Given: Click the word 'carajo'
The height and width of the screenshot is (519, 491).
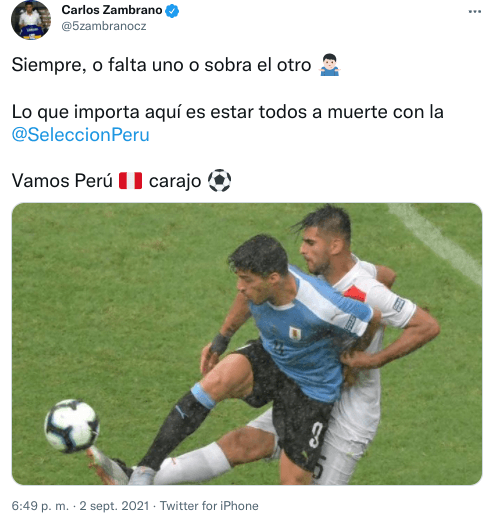Looking at the screenshot, I should (x=175, y=181).
